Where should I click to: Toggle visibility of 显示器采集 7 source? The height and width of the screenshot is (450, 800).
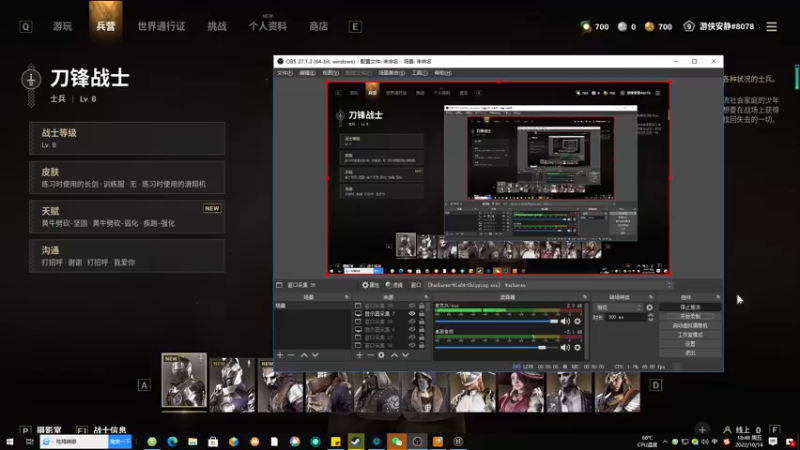pyautogui.click(x=412, y=314)
